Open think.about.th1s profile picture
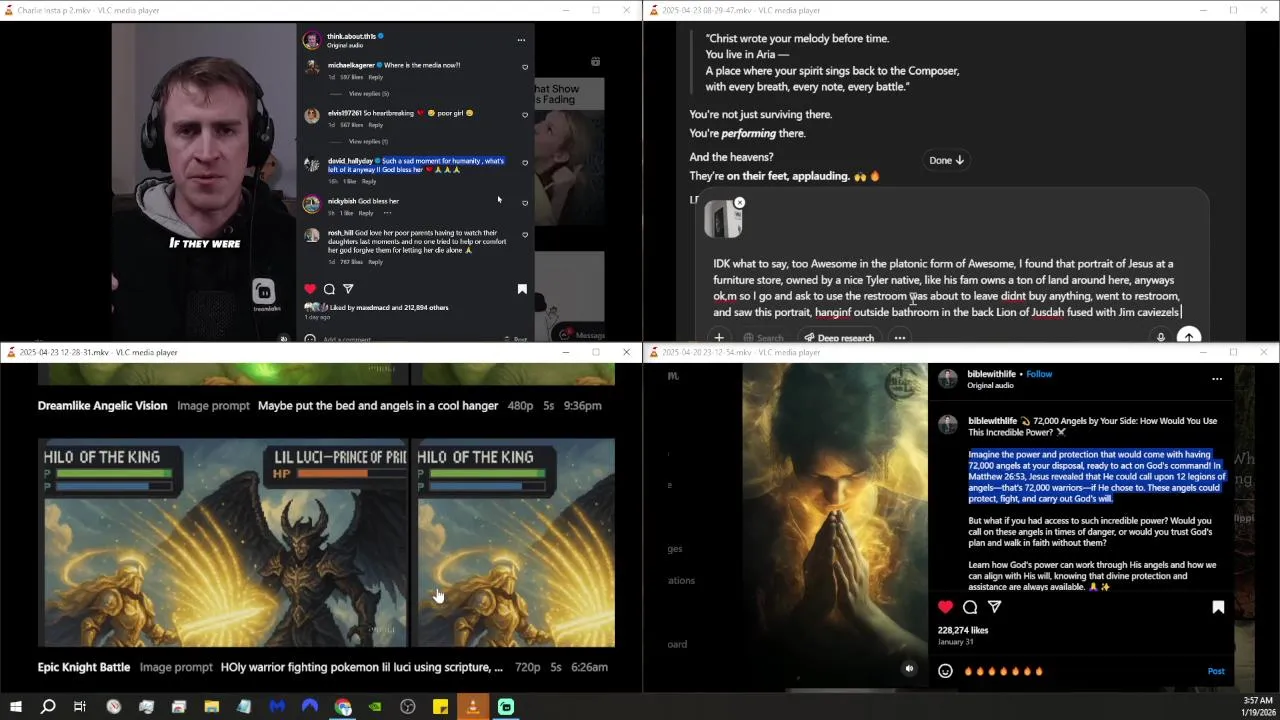The width and height of the screenshot is (1280, 720). click(312, 40)
